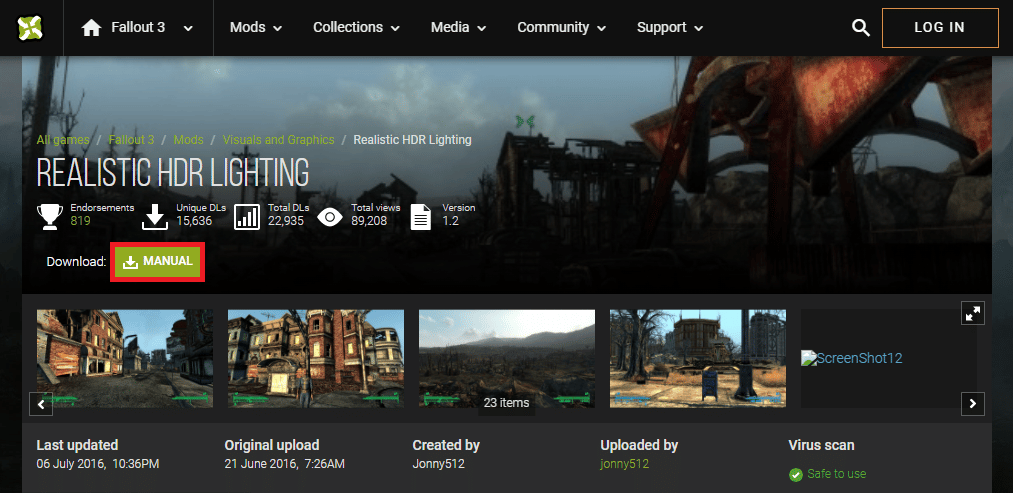
Task: Click the REALISTIC HDR LIGHTING title
Action: [172, 173]
